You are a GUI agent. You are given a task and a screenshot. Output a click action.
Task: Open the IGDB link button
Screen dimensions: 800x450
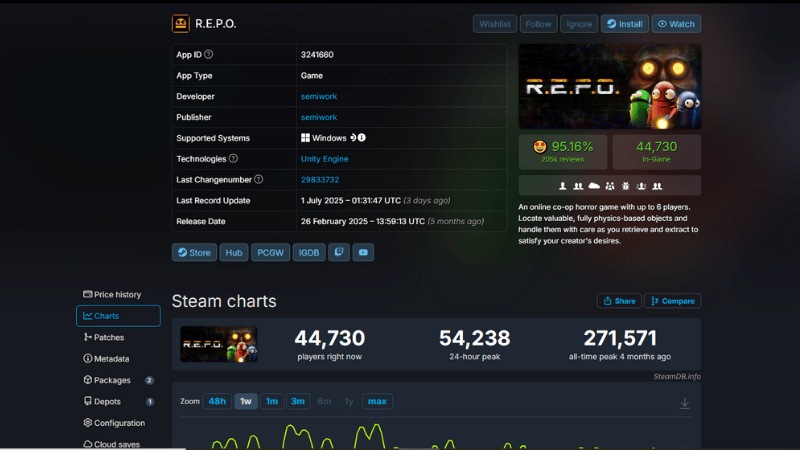[309, 253]
